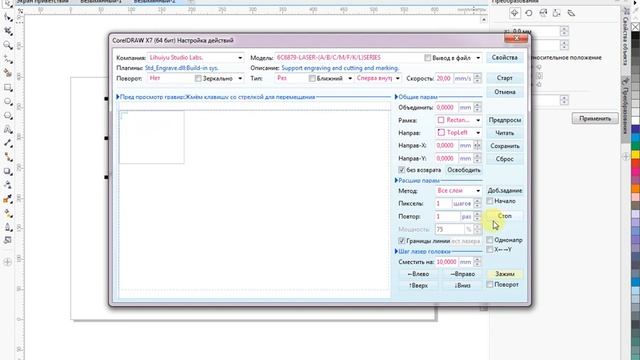
Task: Click the Читать button
Action: click(504, 133)
